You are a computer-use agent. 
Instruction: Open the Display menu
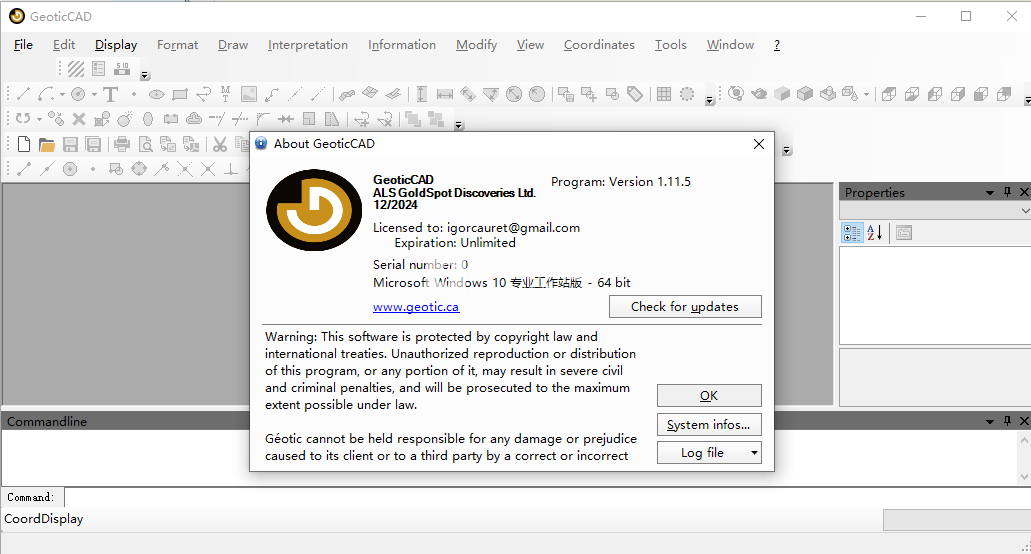coord(116,45)
